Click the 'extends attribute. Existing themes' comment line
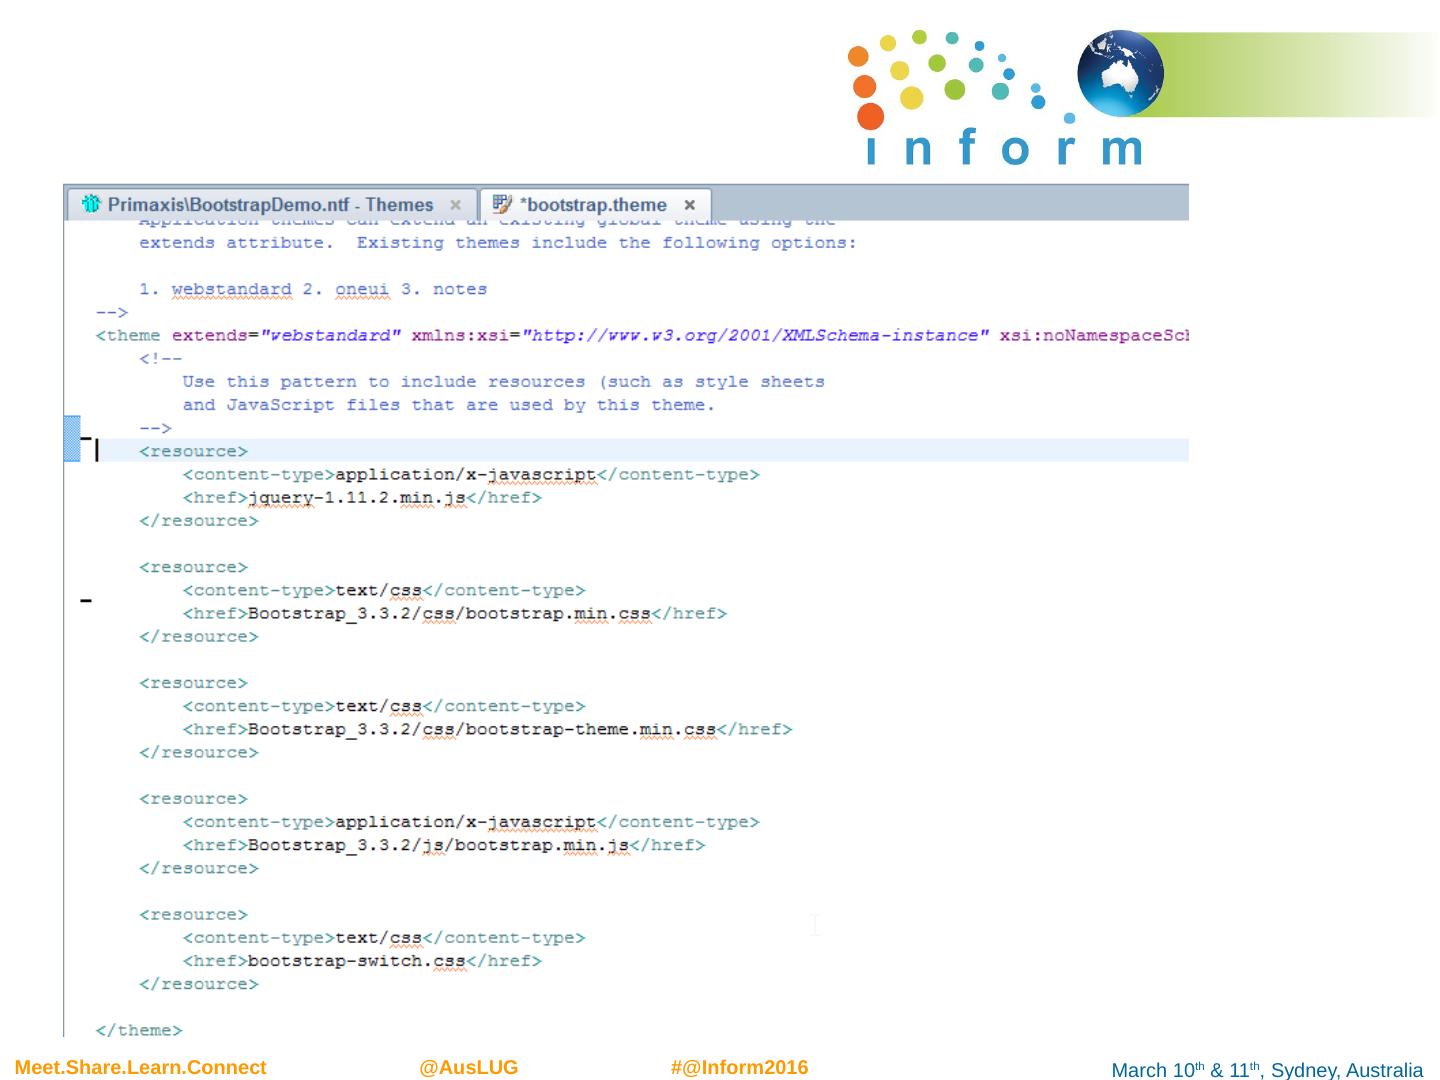The height and width of the screenshot is (1080, 1440). tap(498, 243)
